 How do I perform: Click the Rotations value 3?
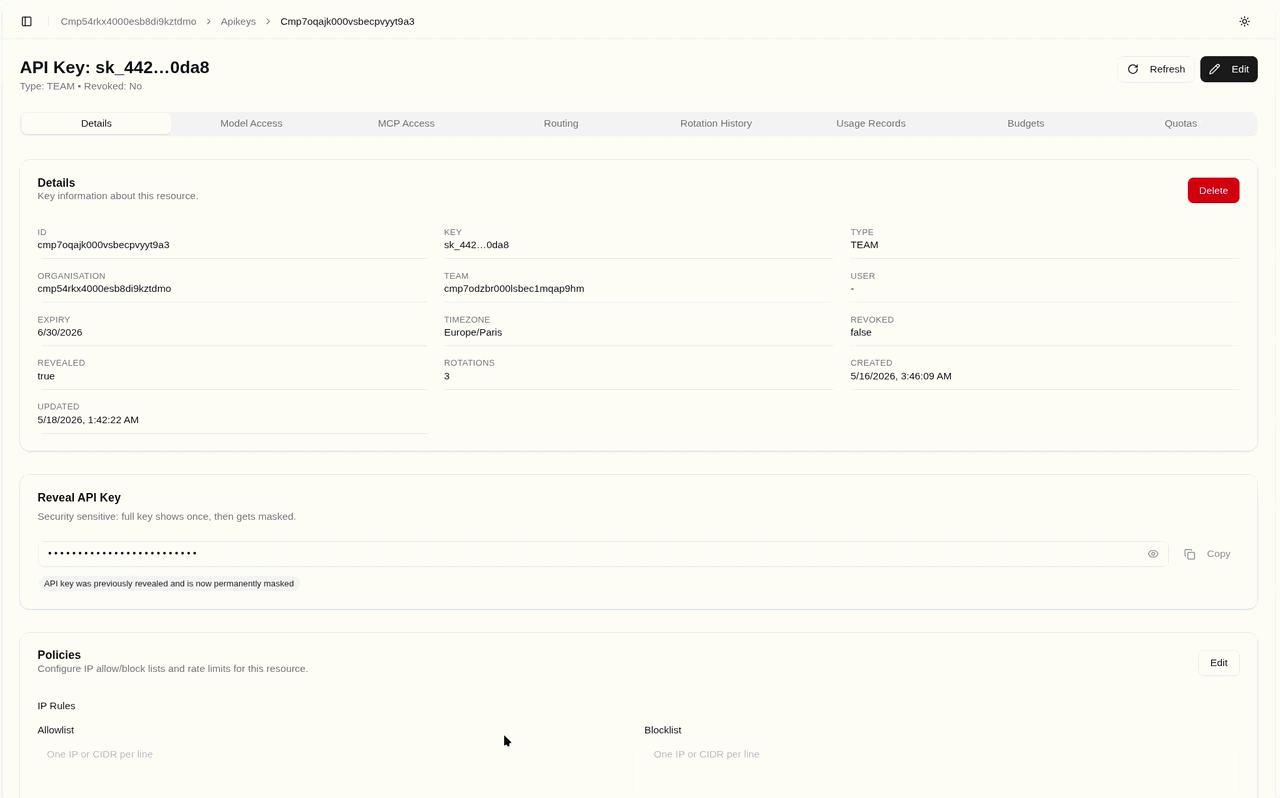coord(447,376)
